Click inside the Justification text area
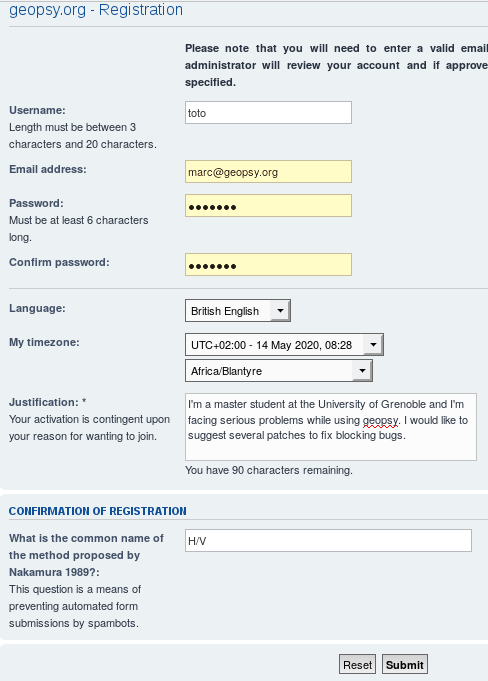The image size is (488, 681). pyautogui.click(x=331, y=427)
